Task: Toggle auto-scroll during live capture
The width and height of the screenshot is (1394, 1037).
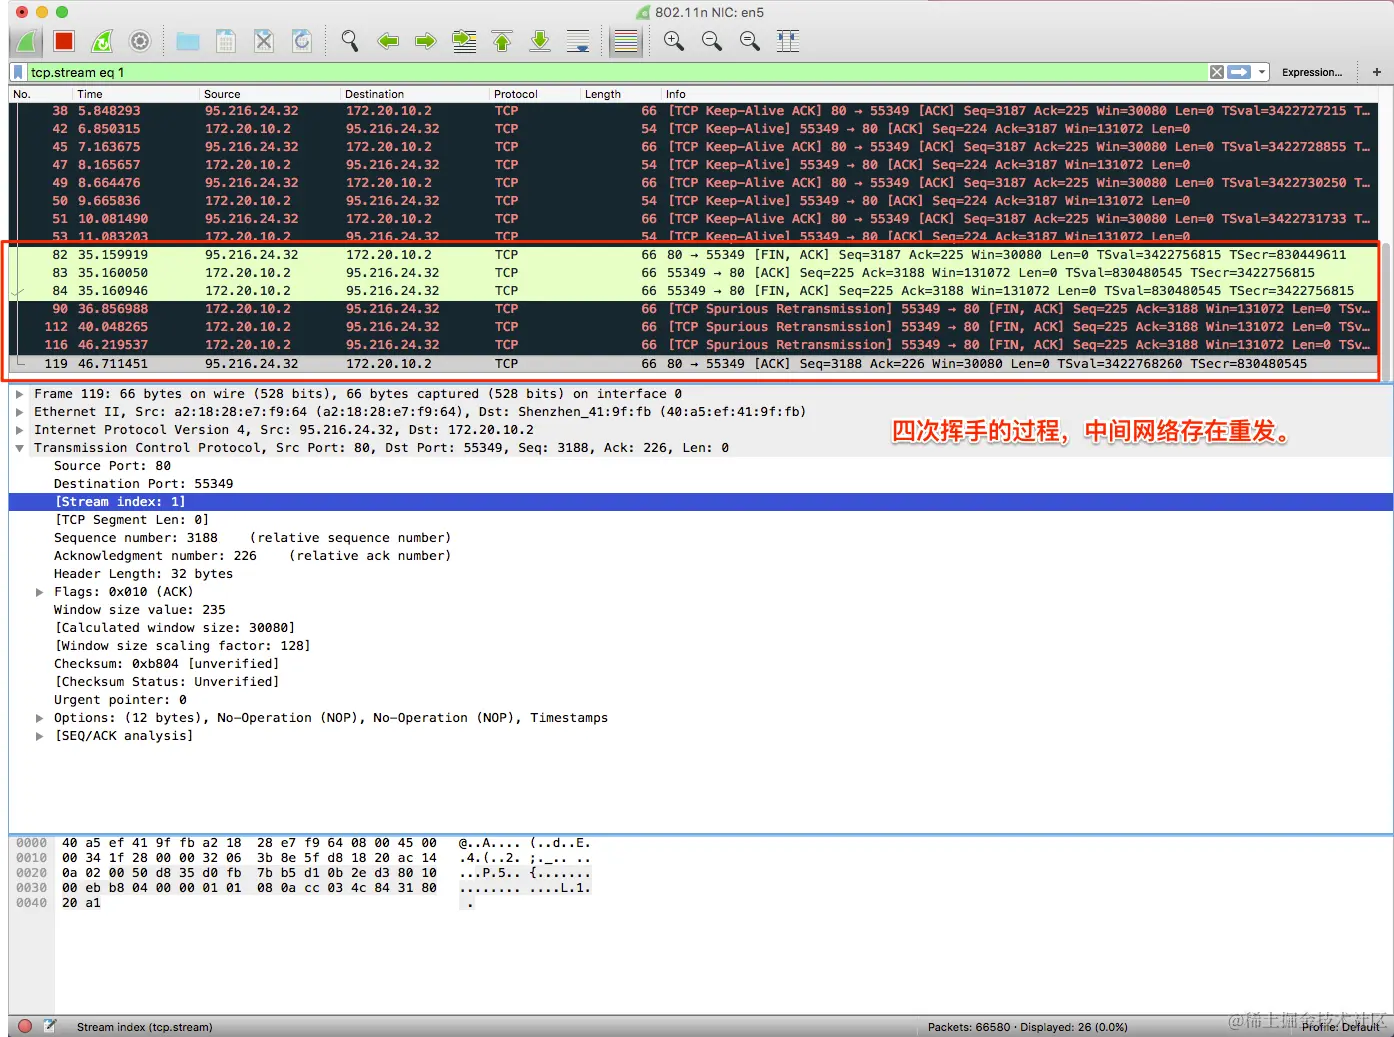Action: [x=578, y=41]
